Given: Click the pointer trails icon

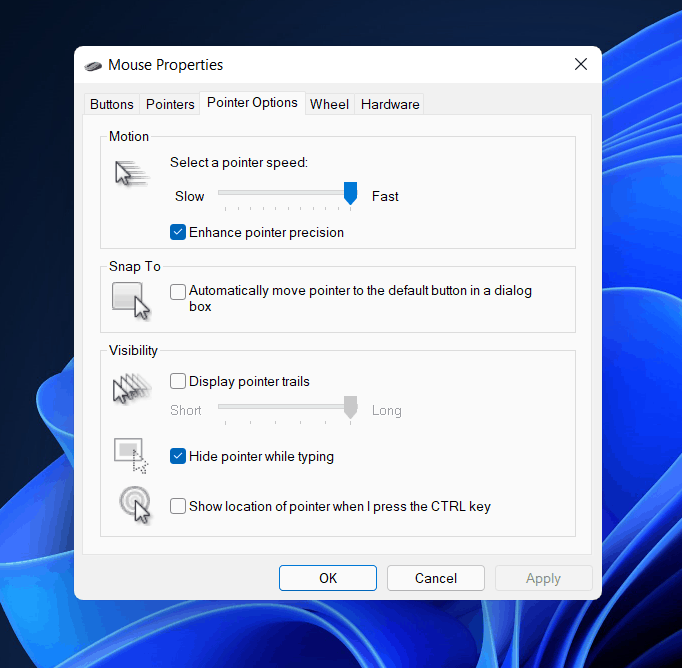Looking at the screenshot, I should coord(132,388).
